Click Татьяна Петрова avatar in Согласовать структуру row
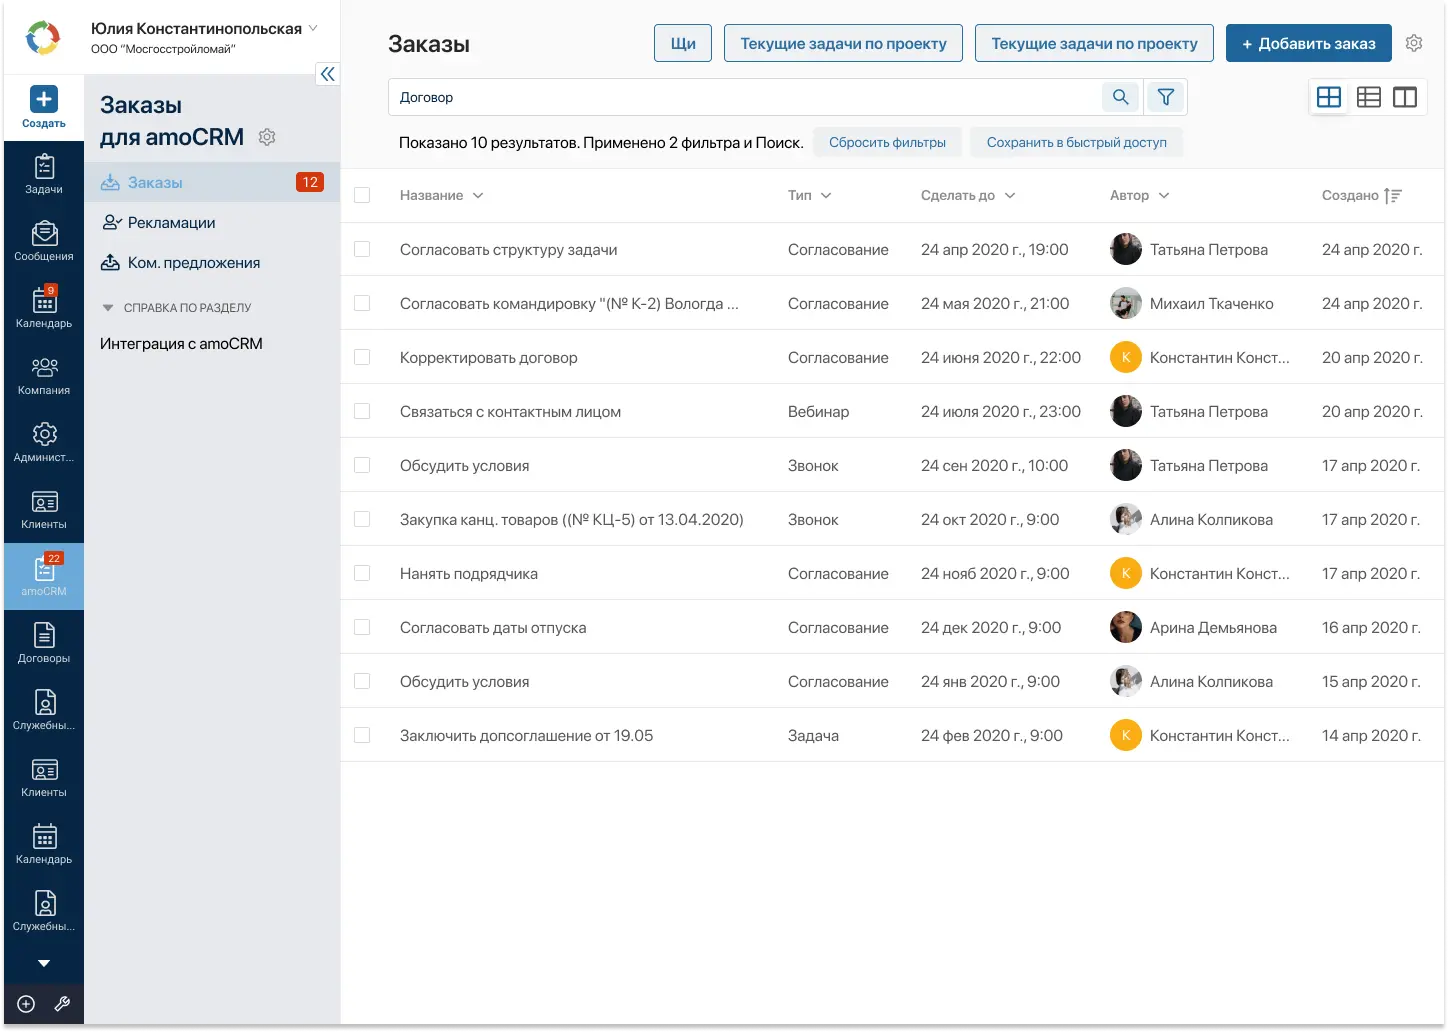 pyautogui.click(x=1126, y=249)
